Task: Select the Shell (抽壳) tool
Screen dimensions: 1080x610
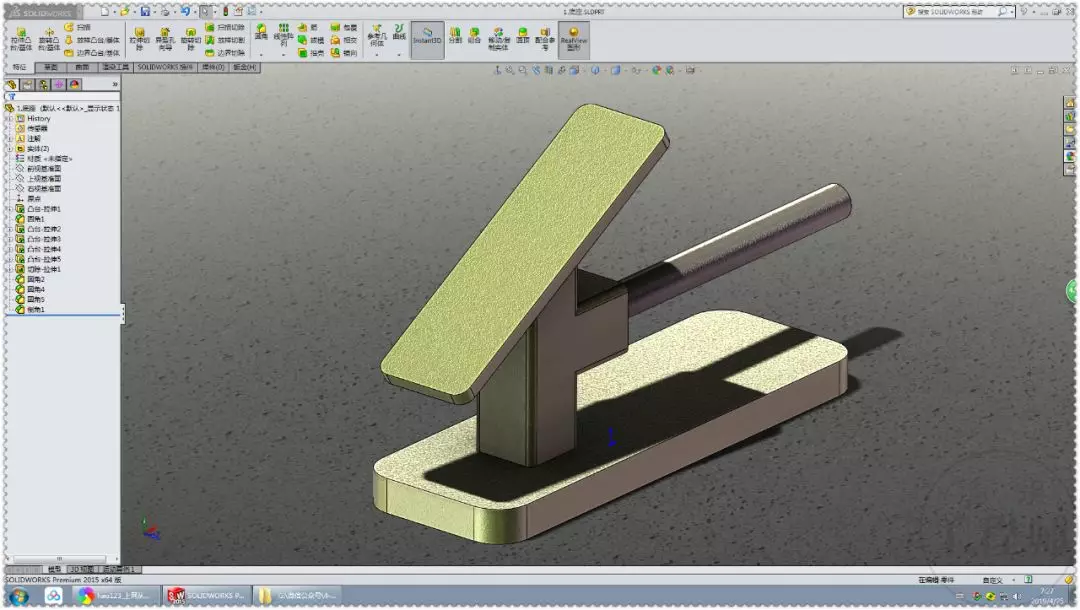Action: tap(311, 52)
